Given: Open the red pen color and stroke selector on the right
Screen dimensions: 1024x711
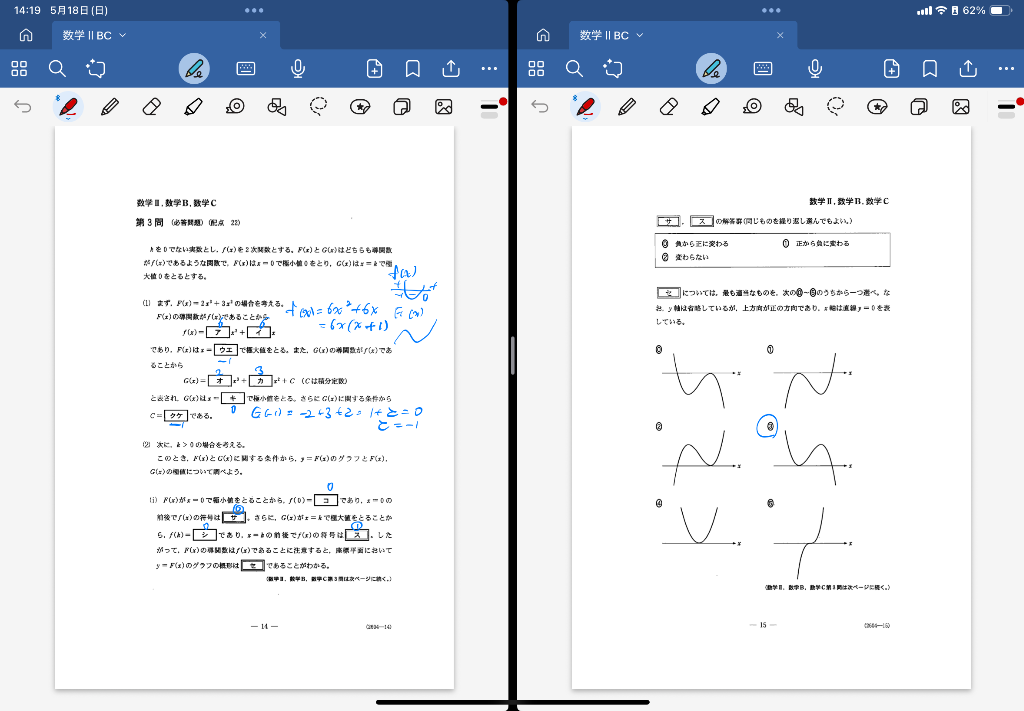Looking at the screenshot, I should (x=1008, y=106).
